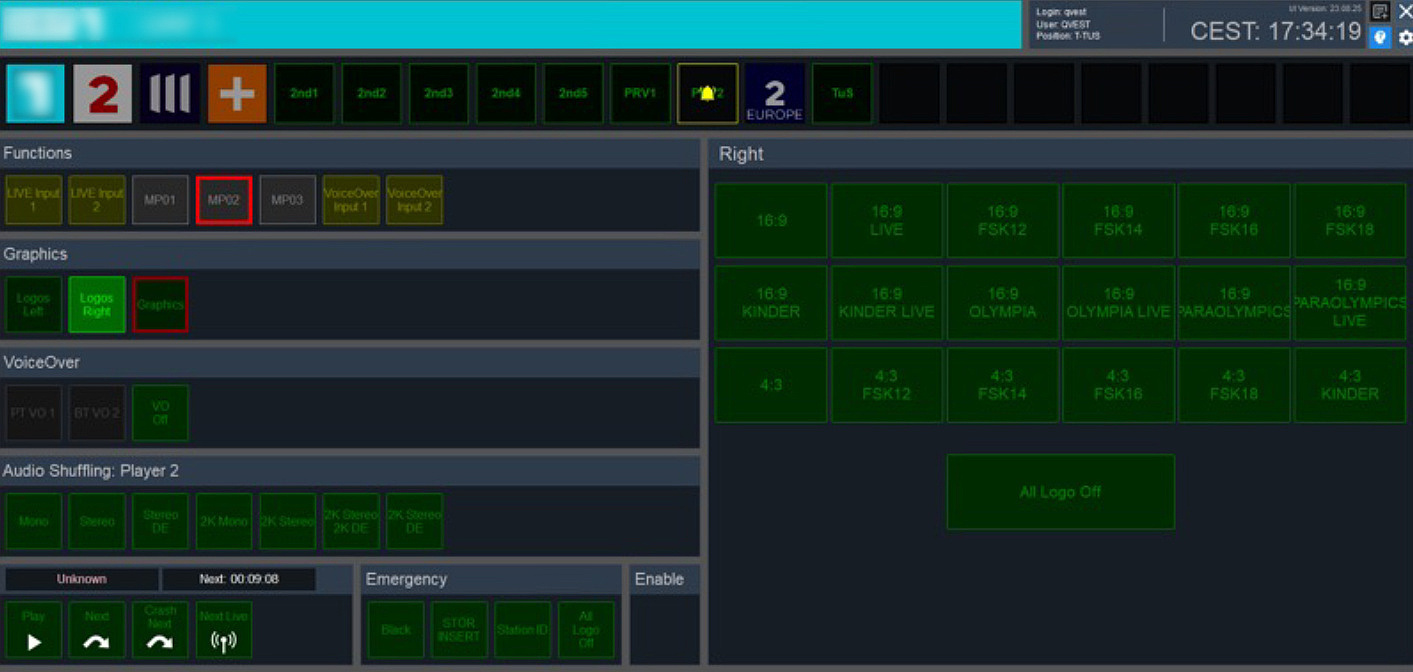Choose the 16:9 LIVE logo
Screen dimensions: 1413x672
click(887, 220)
